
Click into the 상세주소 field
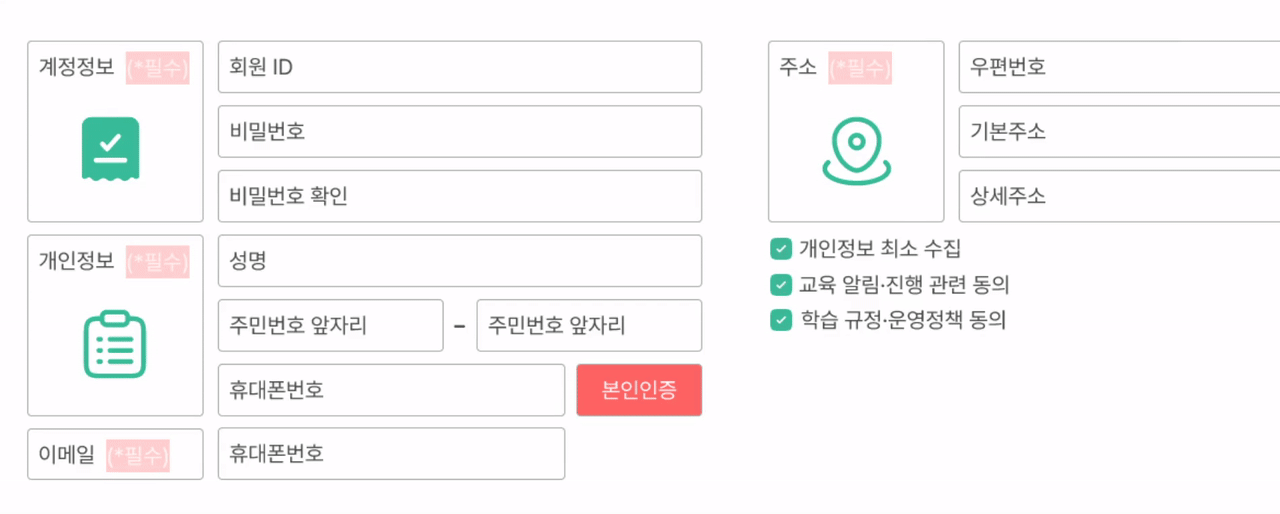point(1118,196)
